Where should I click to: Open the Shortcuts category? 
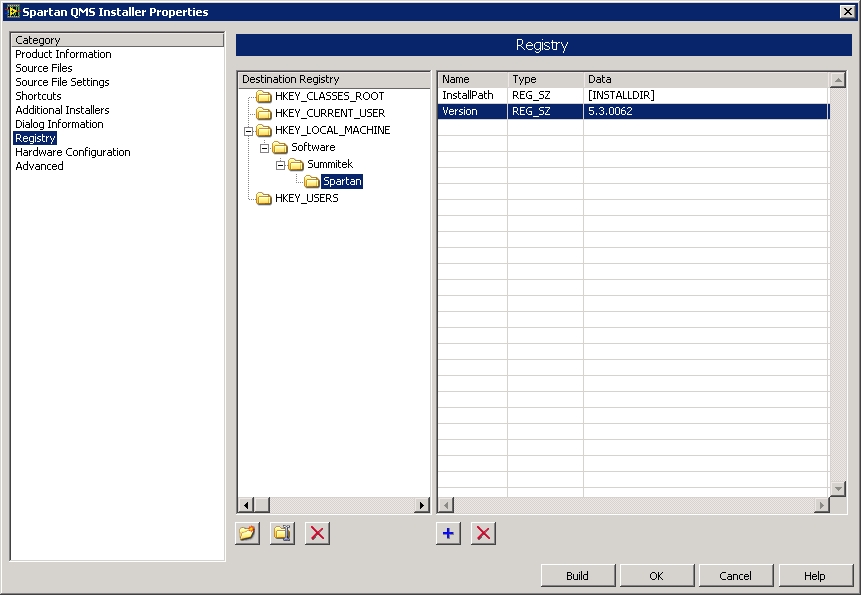(x=38, y=96)
